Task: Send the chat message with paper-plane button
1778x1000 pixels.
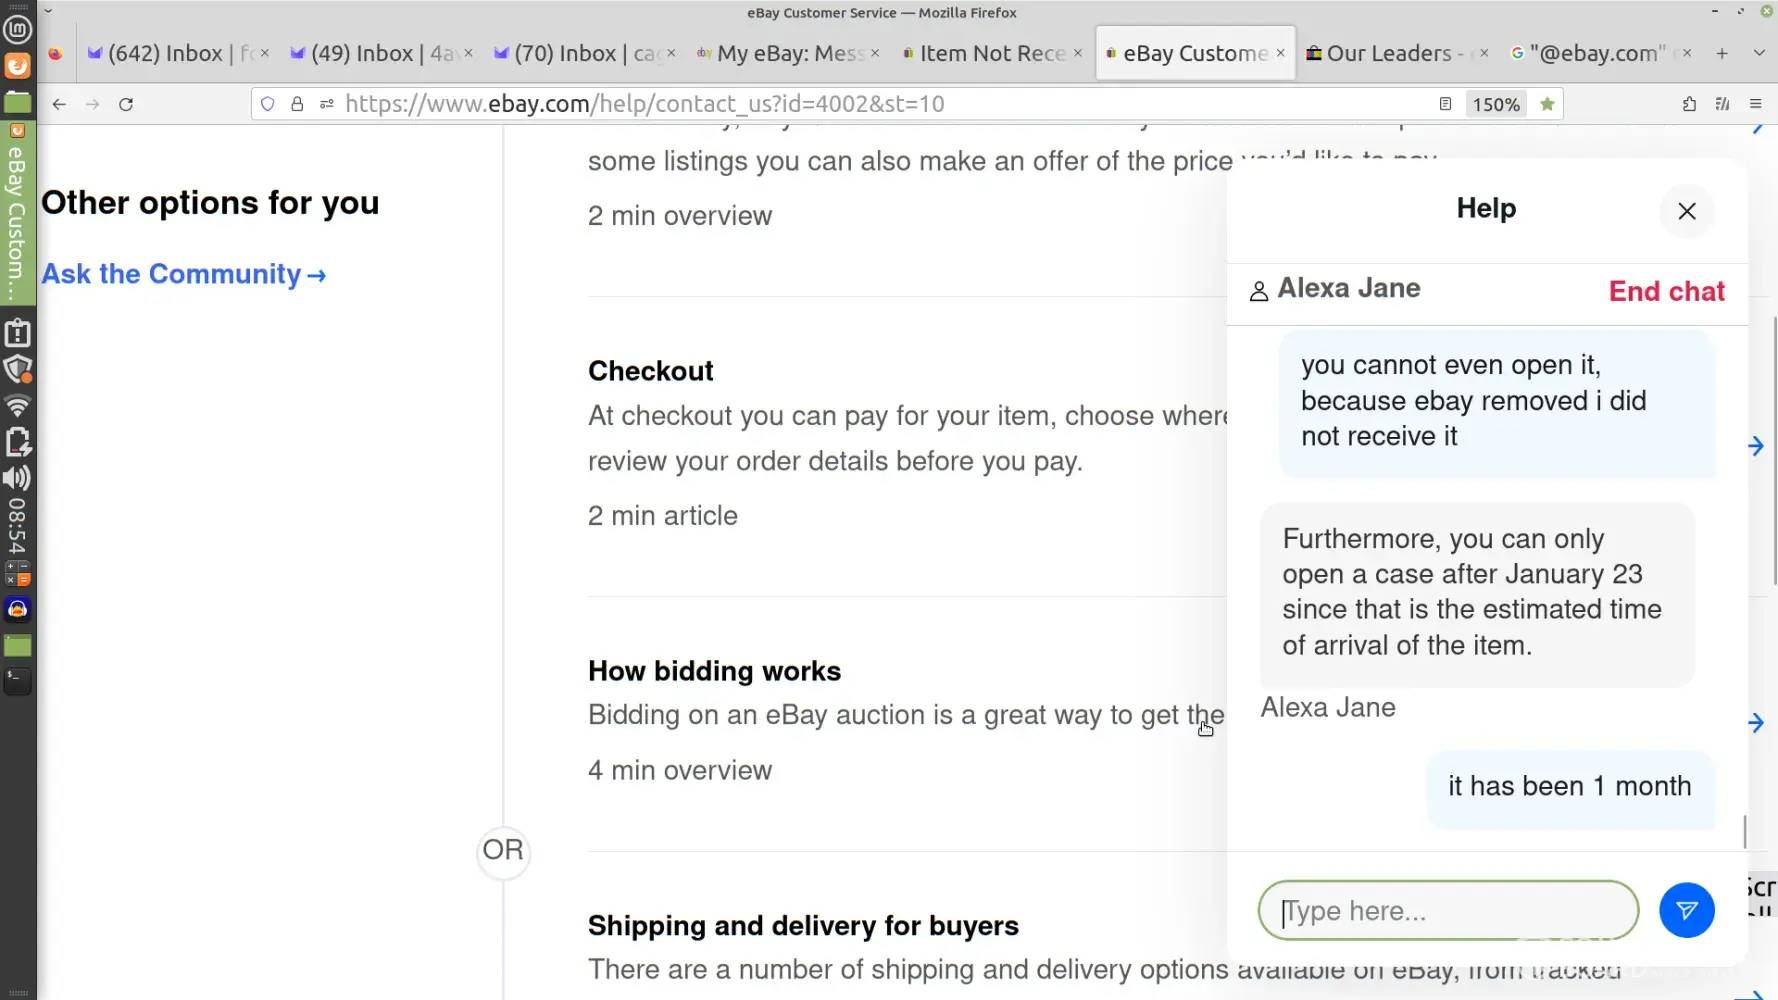Action: [x=1686, y=910]
